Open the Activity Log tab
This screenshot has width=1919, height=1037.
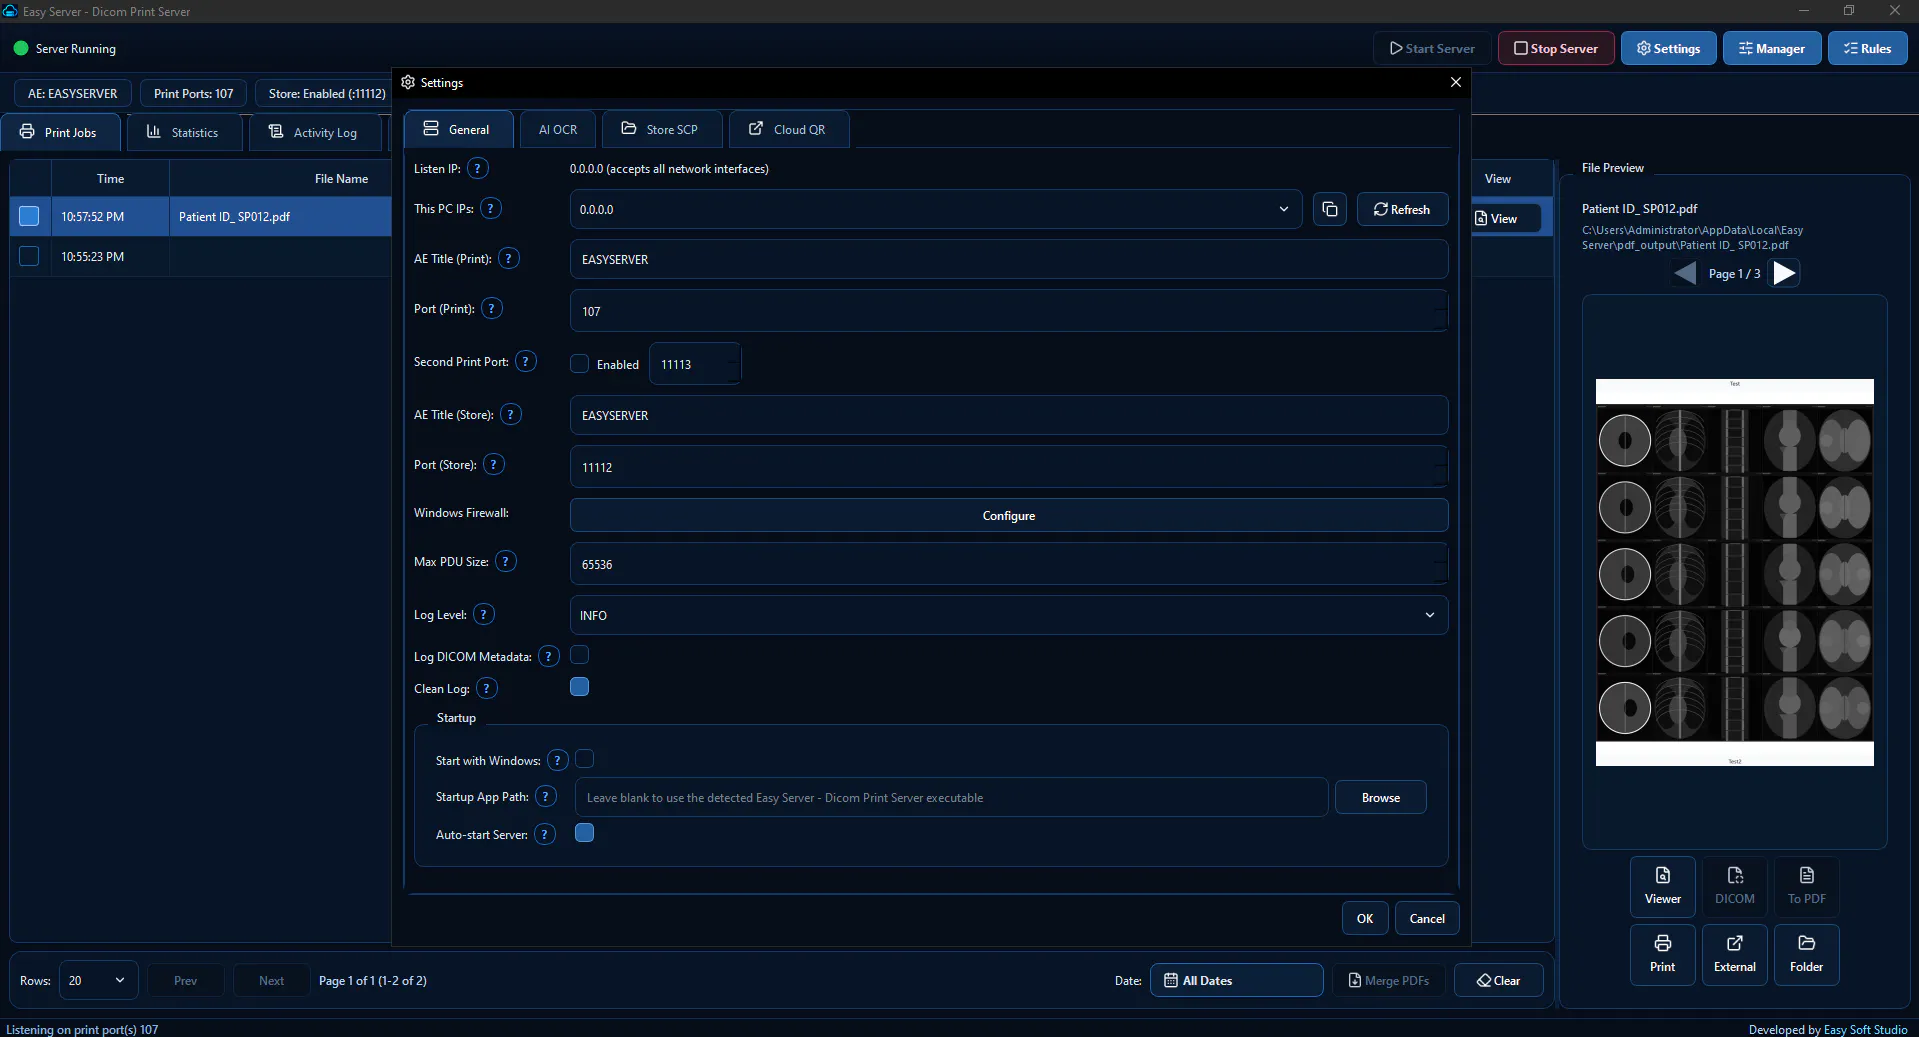point(315,132)
